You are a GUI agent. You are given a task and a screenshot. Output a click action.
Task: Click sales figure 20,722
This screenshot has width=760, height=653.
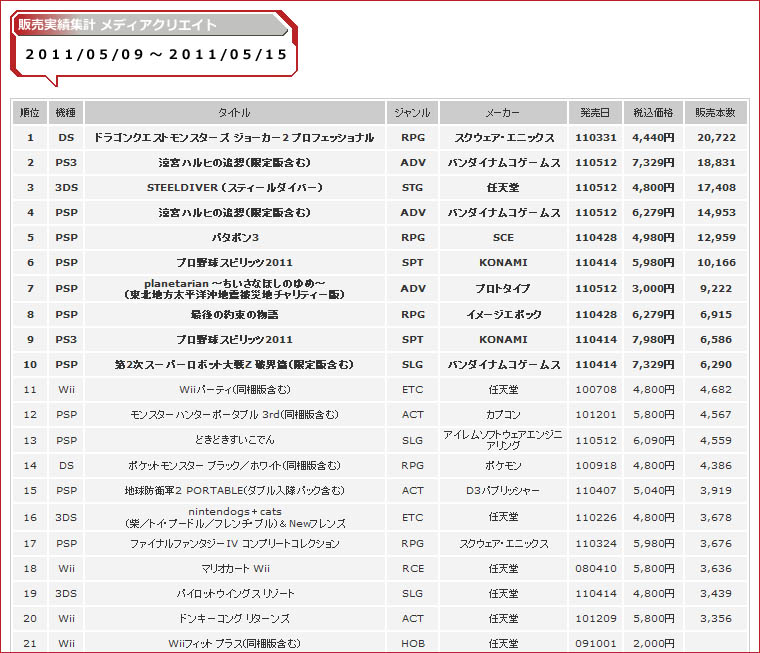[x=716, y=138]
